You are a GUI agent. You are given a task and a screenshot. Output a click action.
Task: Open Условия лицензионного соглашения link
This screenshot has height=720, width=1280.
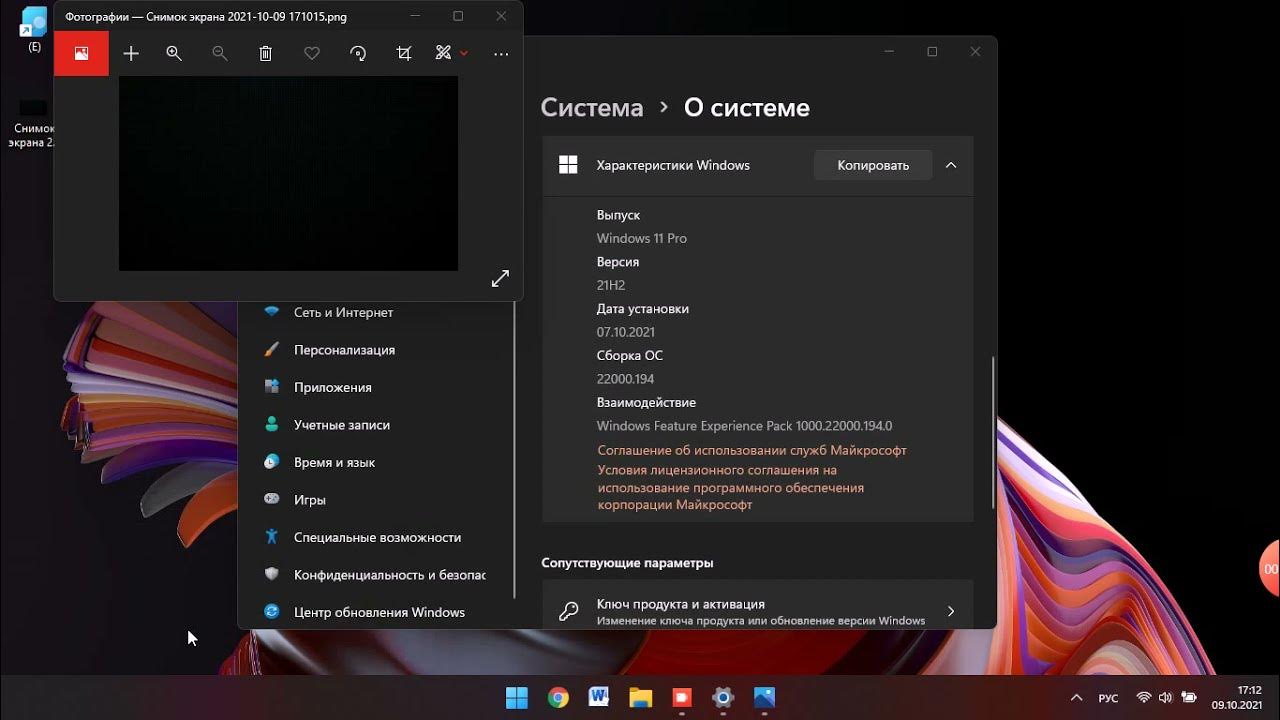[731, 488]
